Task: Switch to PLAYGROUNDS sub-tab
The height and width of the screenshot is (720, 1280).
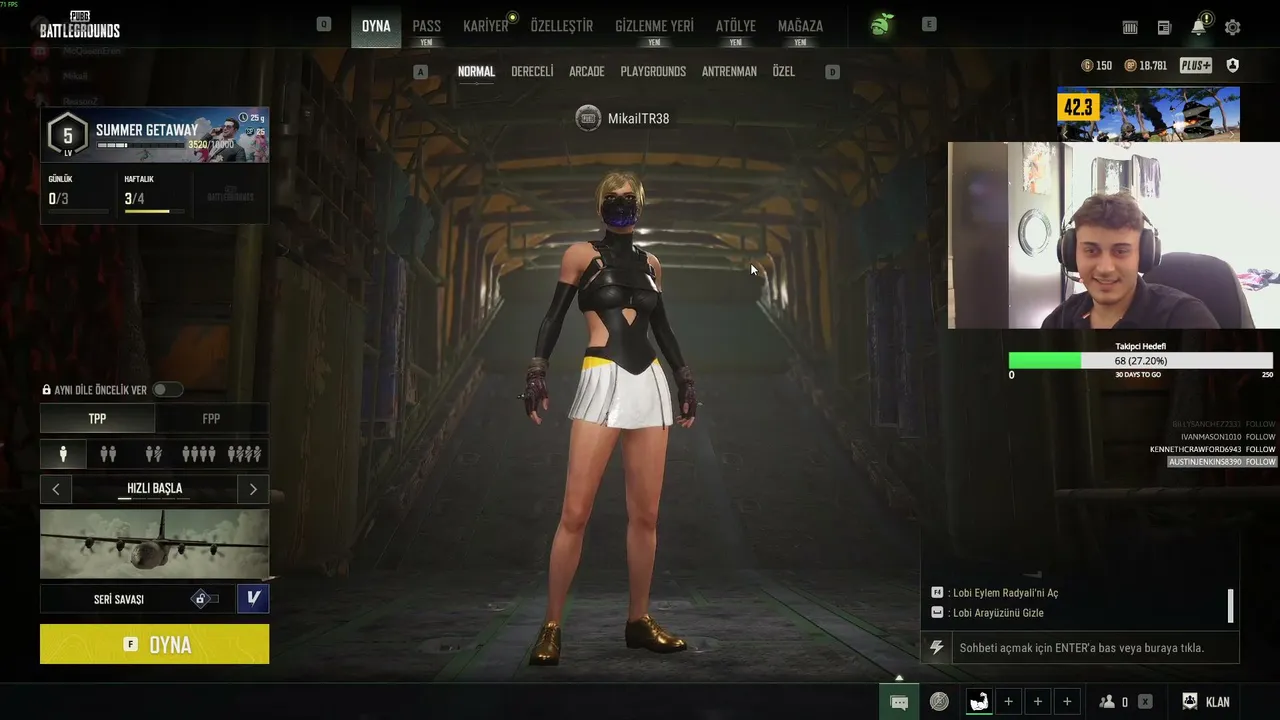Action: point(653,72)
